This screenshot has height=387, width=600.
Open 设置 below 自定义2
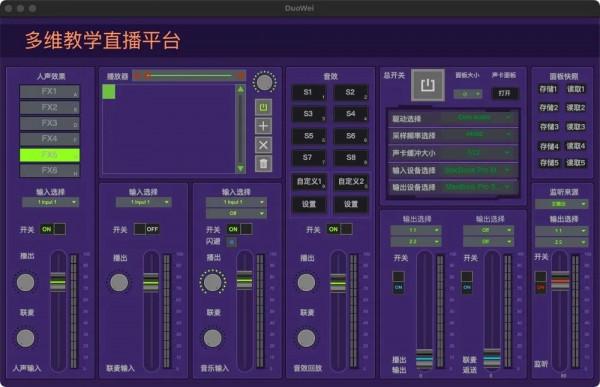pyautogui.click(x=351, y=204)
